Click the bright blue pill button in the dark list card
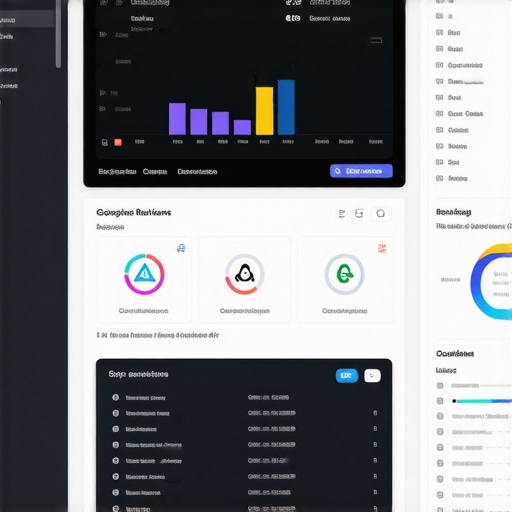 click(x=347, y=376)
